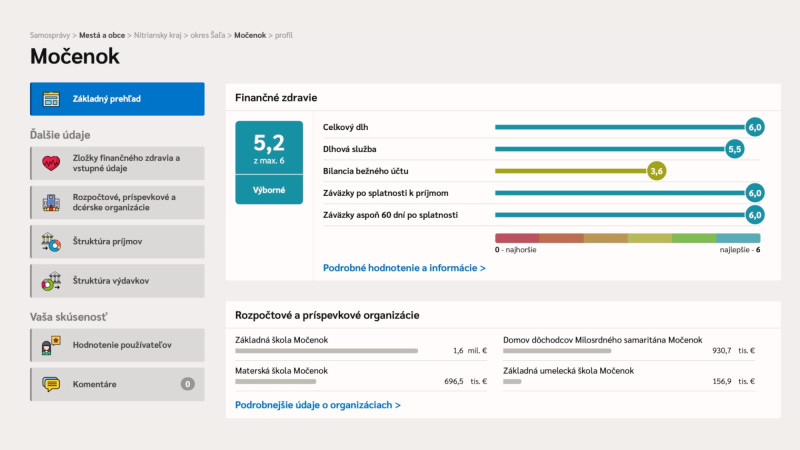Viewport: 800px width, 450px height.
Task: Click the comments count badge showing 0
Action: pyautogui.click(x=187, y=384)
